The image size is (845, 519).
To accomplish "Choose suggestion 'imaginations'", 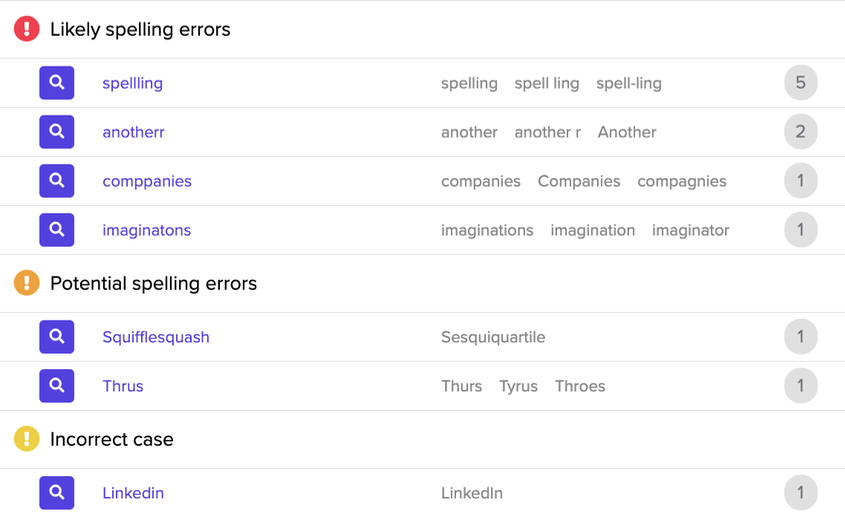I will pyautogui.click(x=487, y=231).
